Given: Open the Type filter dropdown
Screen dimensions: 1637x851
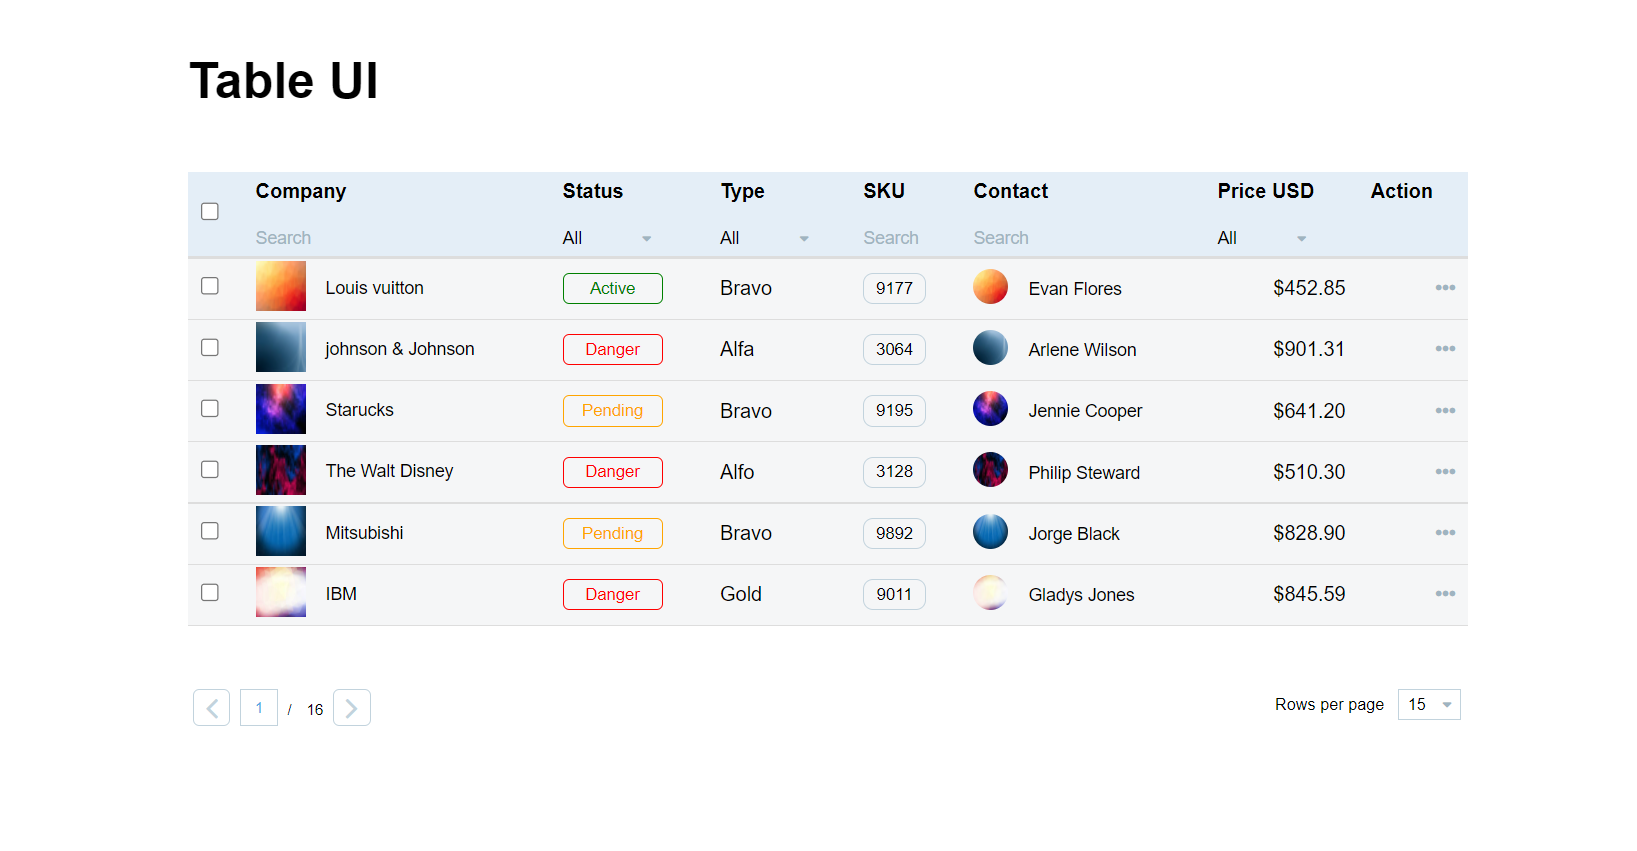Looking at the screenshot, I should click(765, 238).
